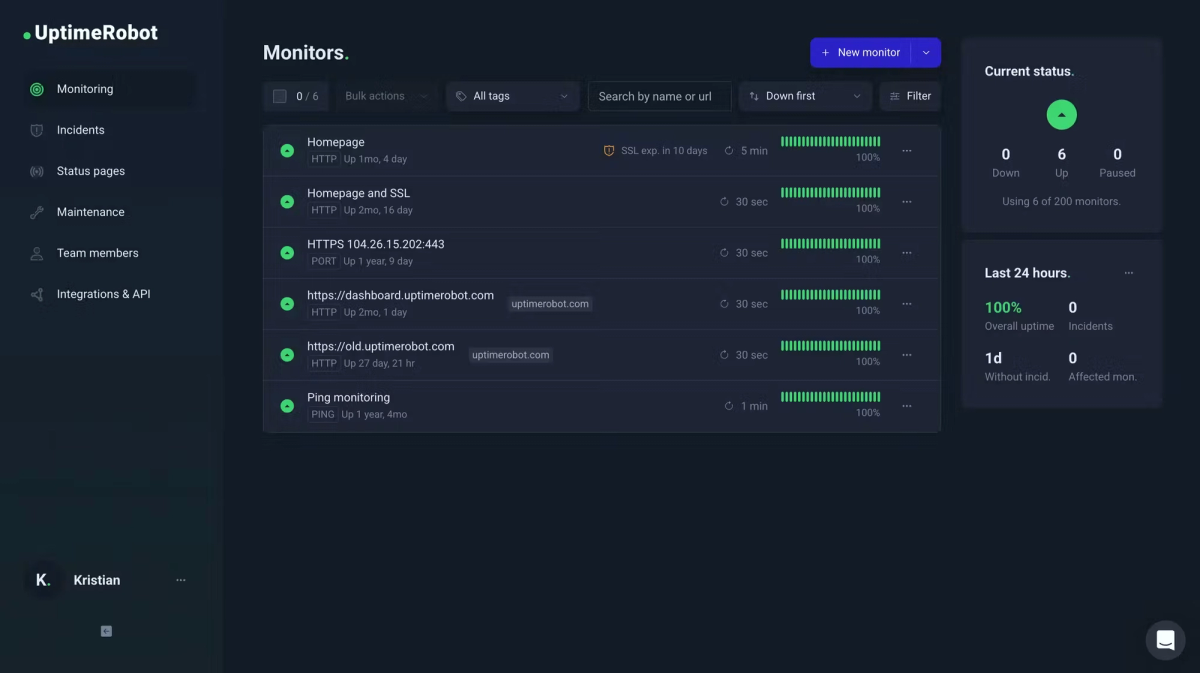Screen dimensions: 1200x673
Task: Click the SSL exp. in 10 days text
Action: click(x=664, y=151)
